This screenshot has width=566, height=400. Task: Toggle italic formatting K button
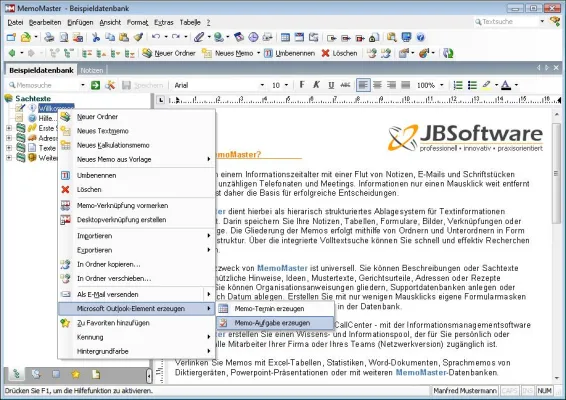(317, 85)
